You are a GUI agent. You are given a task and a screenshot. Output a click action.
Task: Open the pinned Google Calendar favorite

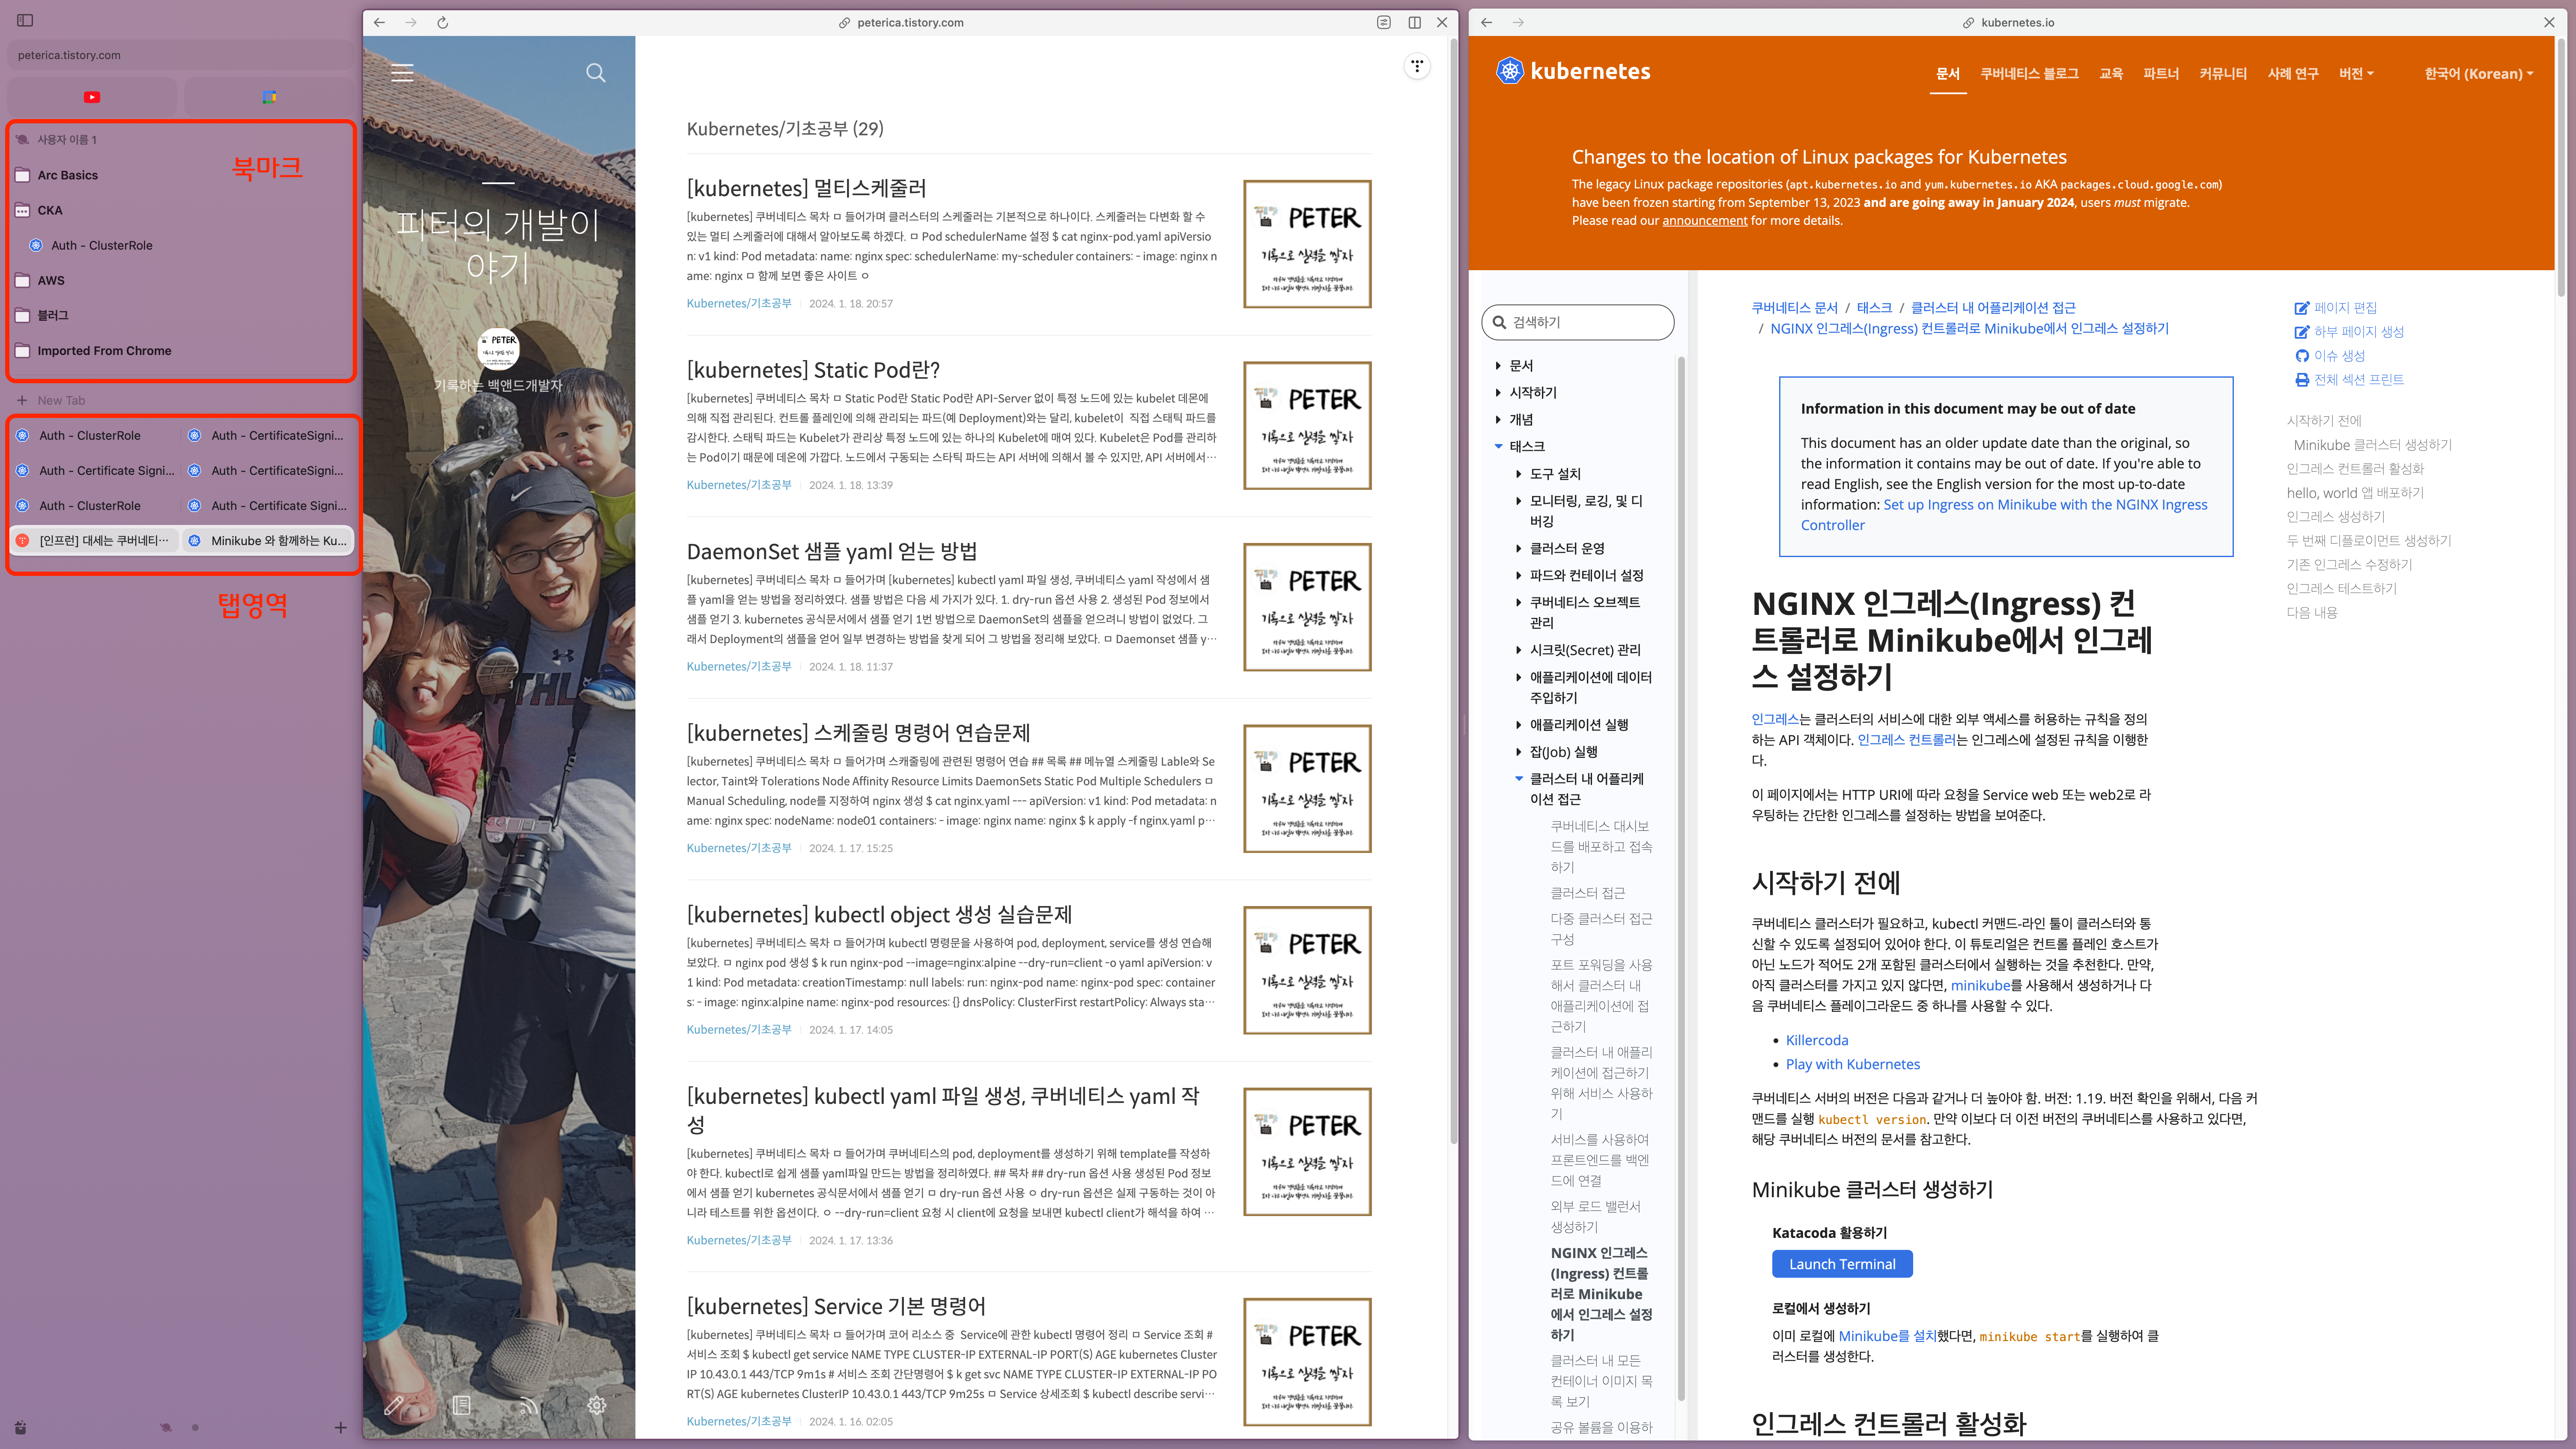(269, 97)
